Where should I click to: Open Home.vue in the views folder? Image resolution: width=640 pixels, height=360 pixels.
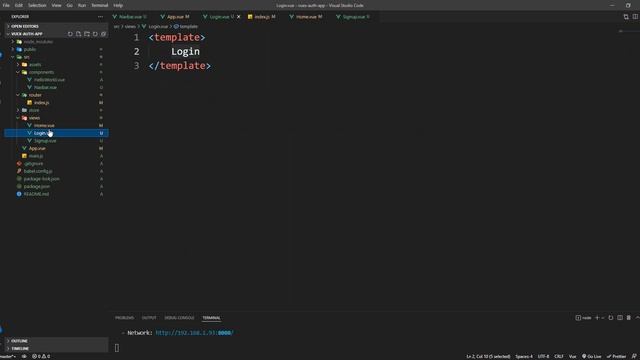pos(56,125)
